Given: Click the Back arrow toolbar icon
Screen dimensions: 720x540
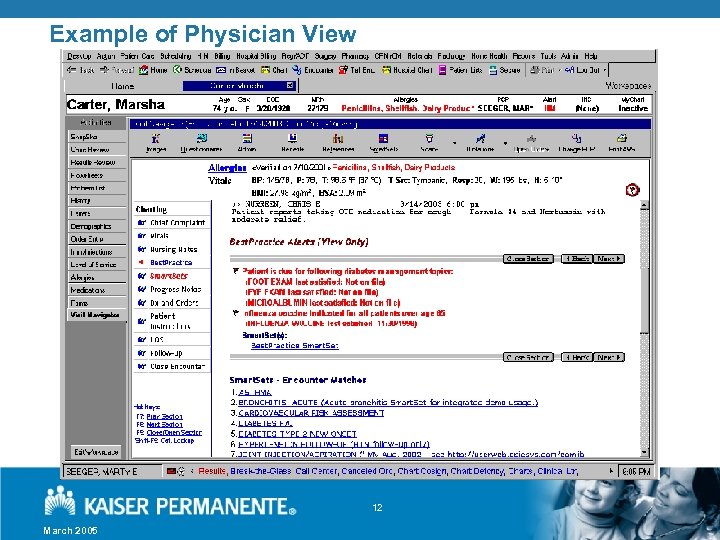Looking at the screenshot, I should tap(71, 70).
